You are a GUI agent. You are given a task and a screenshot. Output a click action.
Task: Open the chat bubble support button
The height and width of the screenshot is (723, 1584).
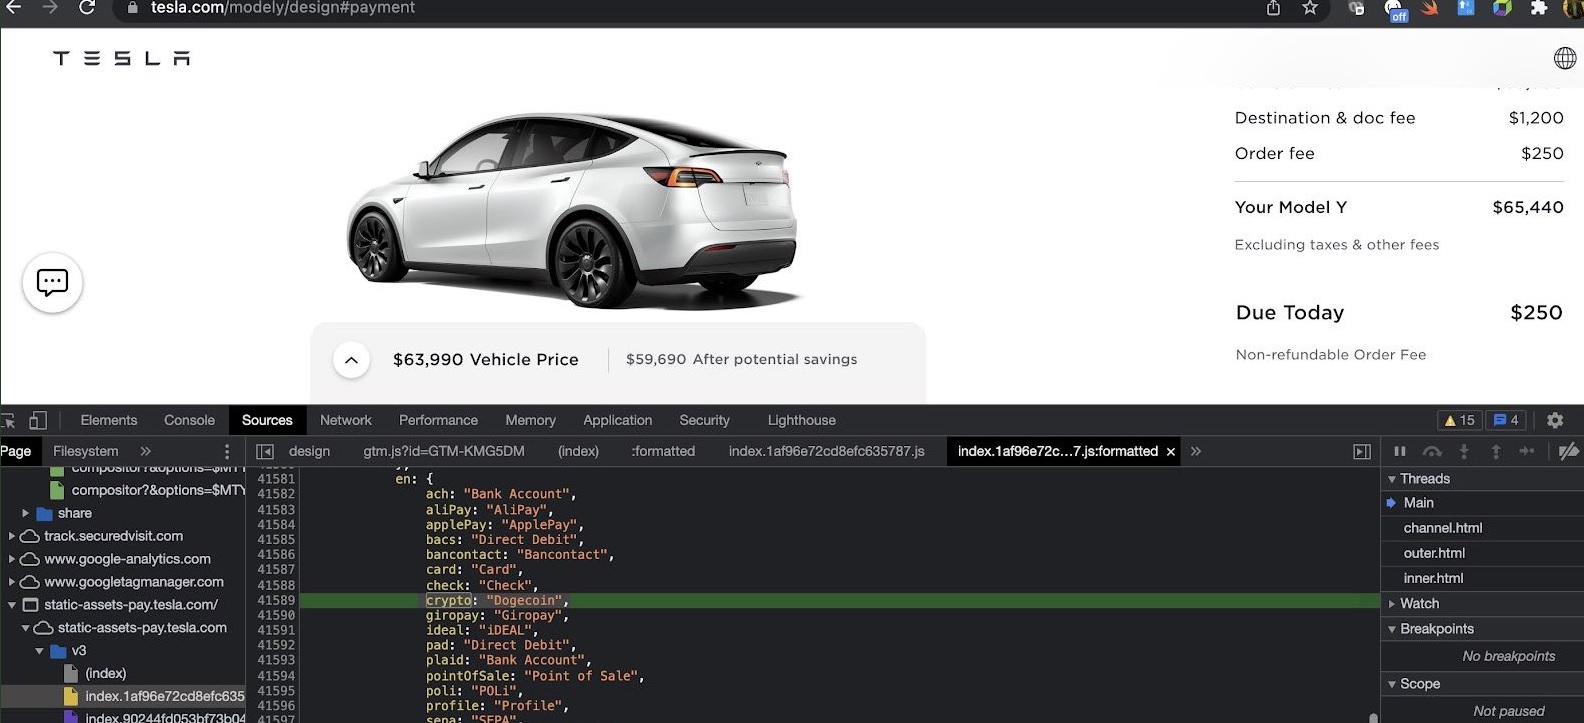tap(52, 283)
